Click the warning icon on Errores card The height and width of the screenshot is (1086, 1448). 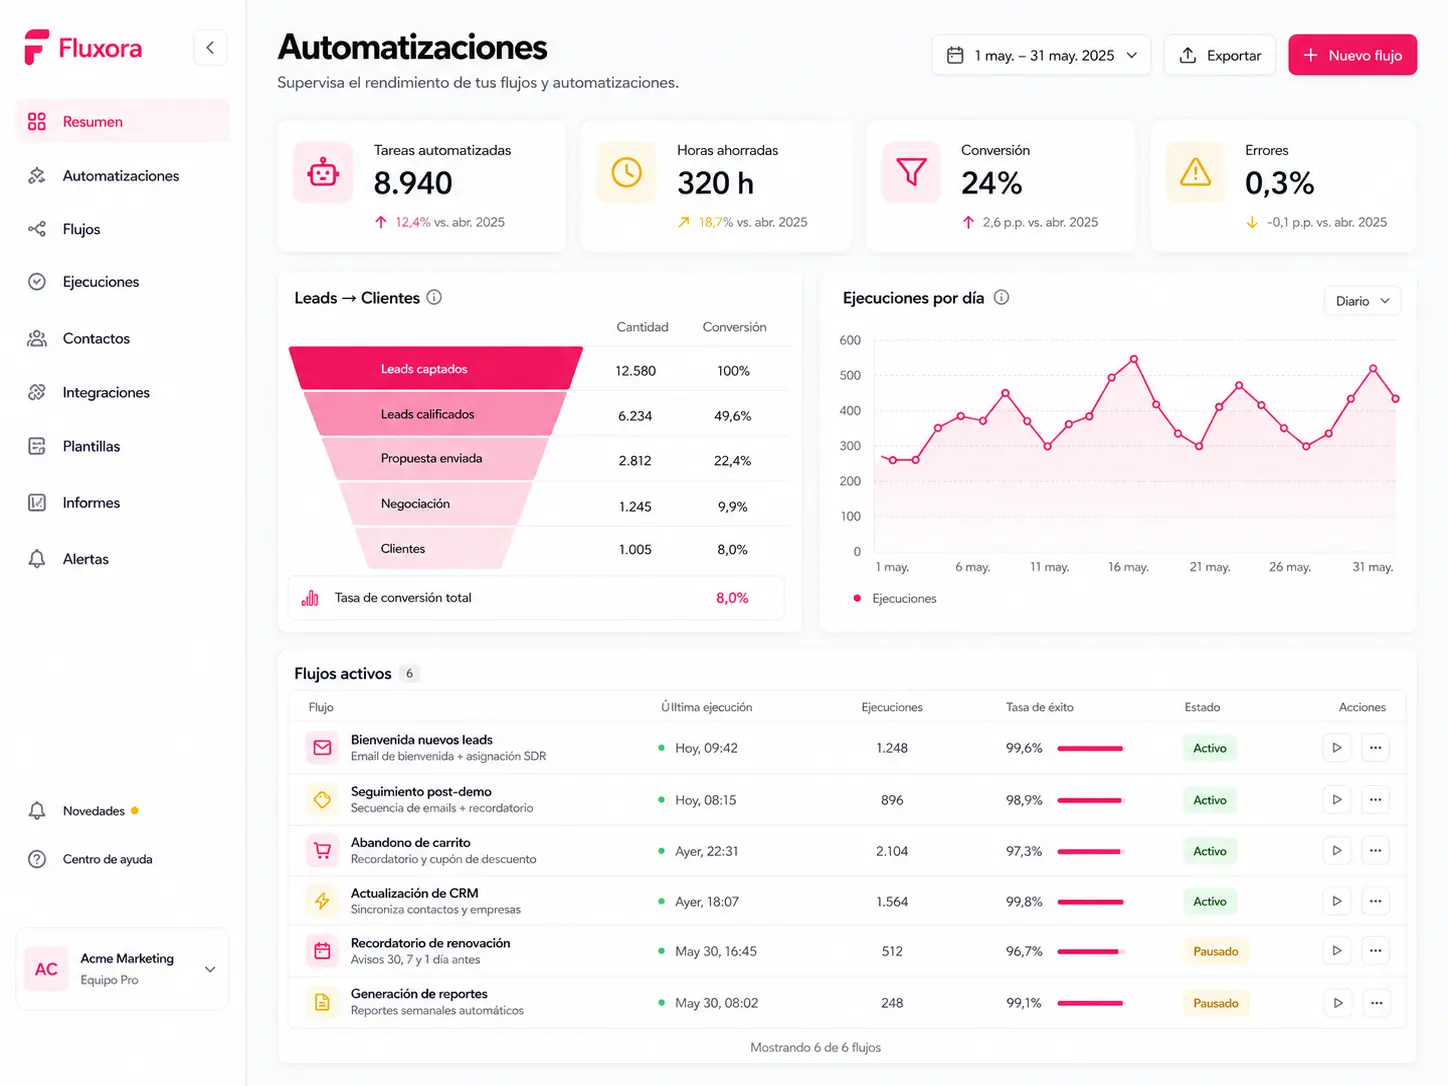pyautogui.click(x=1195, y=173)
